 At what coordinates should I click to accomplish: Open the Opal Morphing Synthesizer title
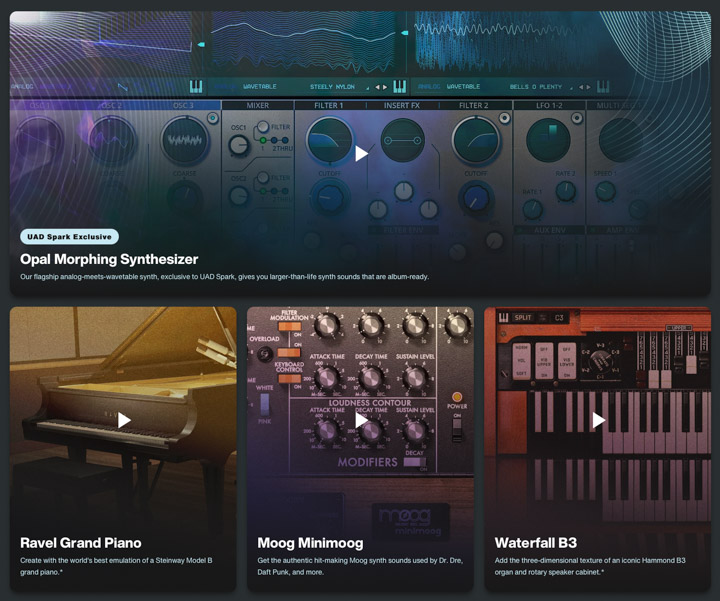pyautogui.click(x=109, y=259)
